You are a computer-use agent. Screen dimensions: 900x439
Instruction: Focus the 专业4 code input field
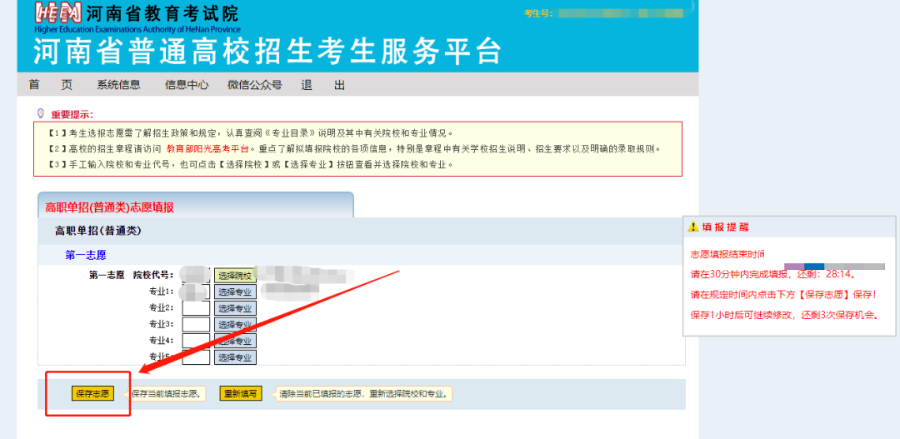coord(196,340)
